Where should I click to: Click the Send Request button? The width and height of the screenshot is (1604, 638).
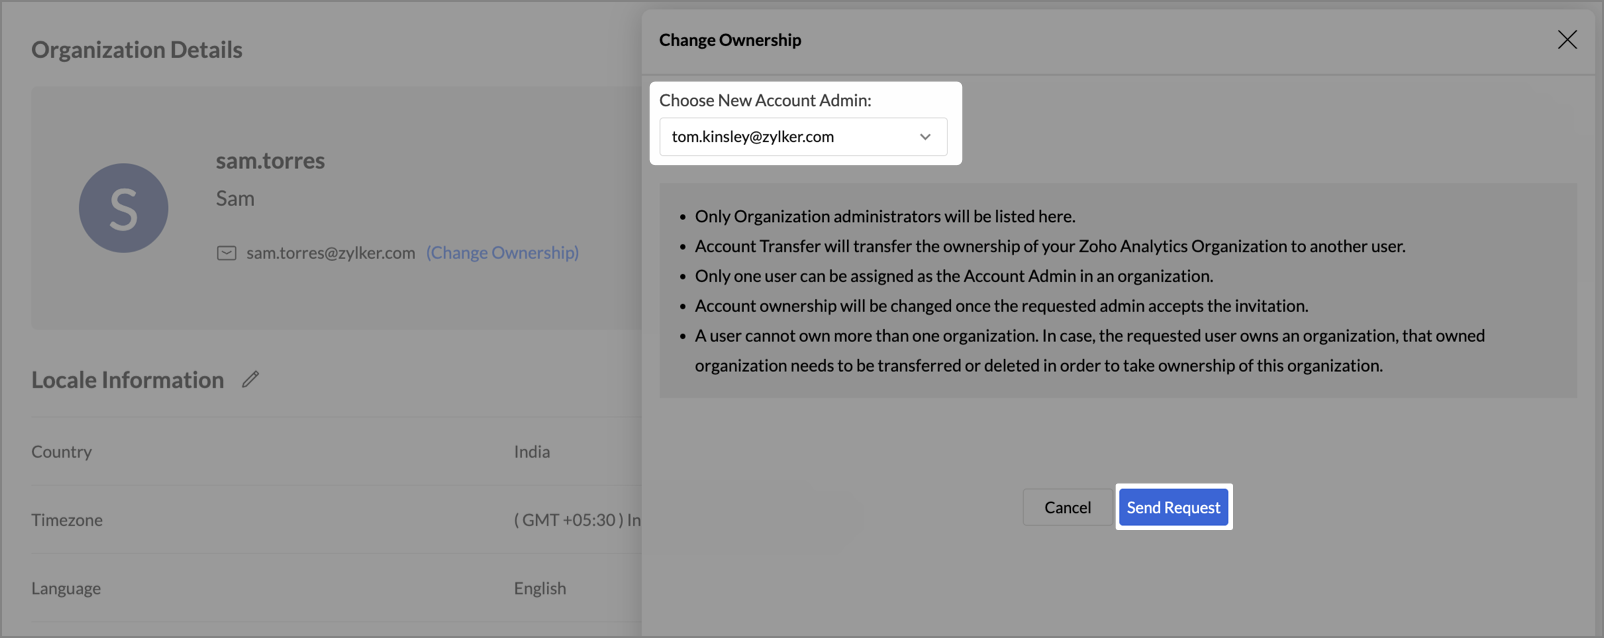pos(1173,507)
